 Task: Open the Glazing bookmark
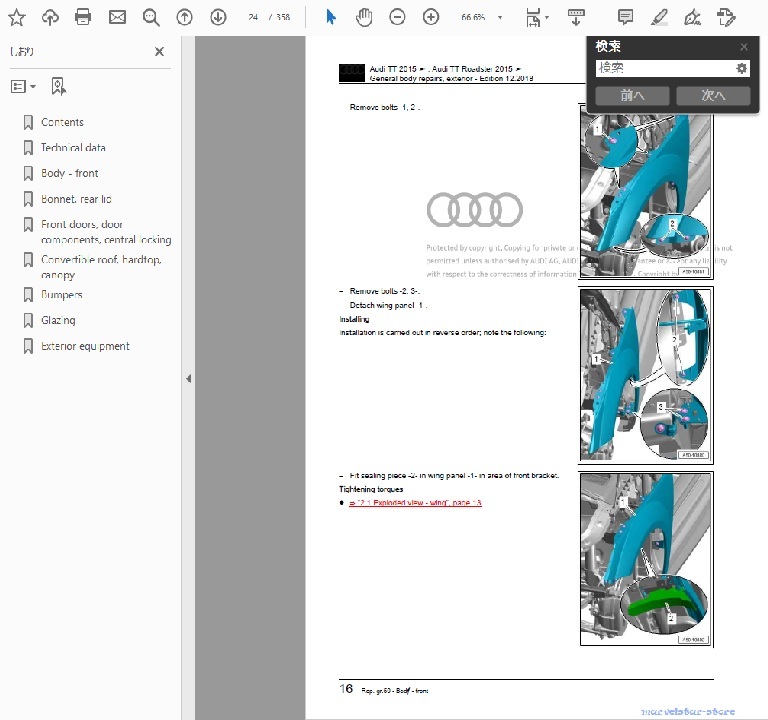pos(58,320)
